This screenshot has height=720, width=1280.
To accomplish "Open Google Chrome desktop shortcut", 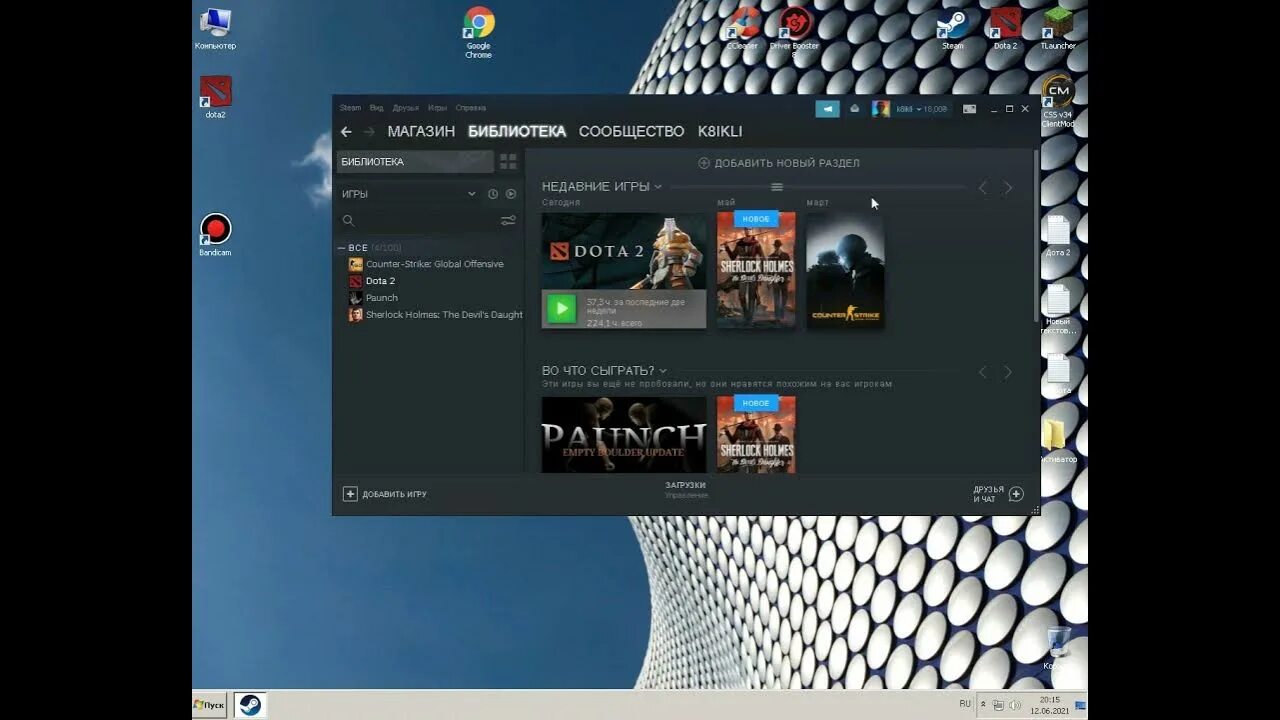I will [x=479, y=33].
